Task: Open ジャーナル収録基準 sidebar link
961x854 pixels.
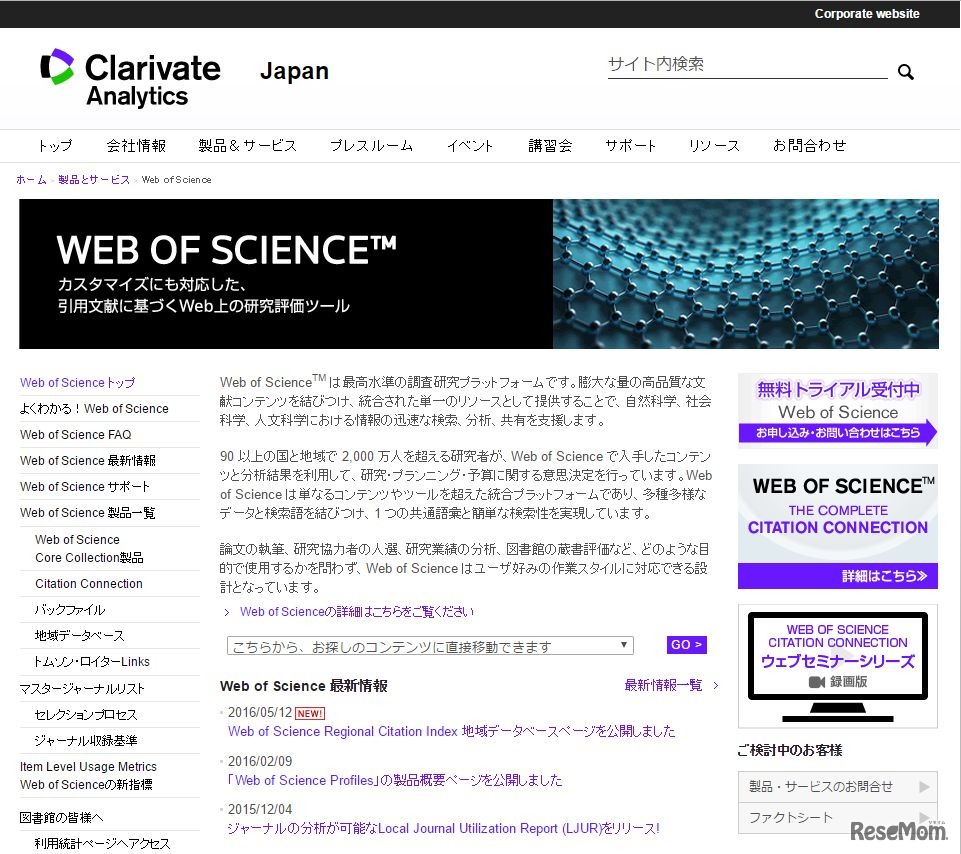Action: point(86,741)
